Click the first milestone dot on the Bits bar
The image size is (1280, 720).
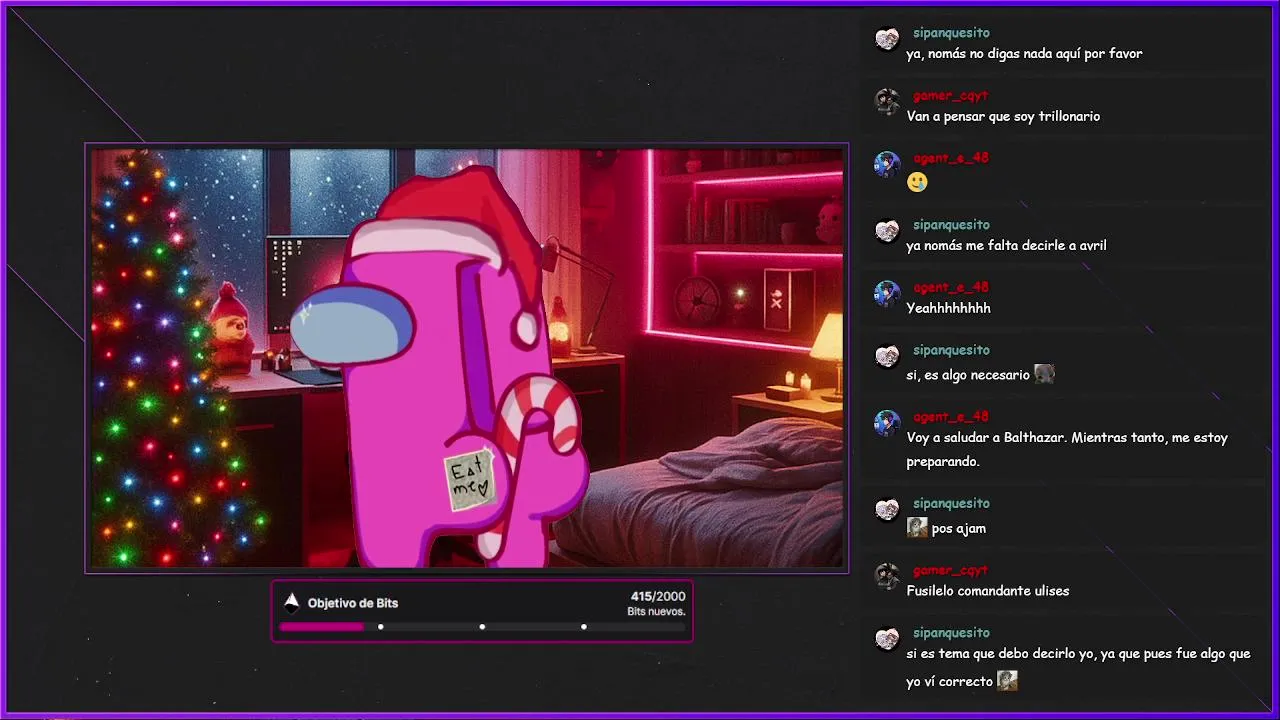point(381,627)
